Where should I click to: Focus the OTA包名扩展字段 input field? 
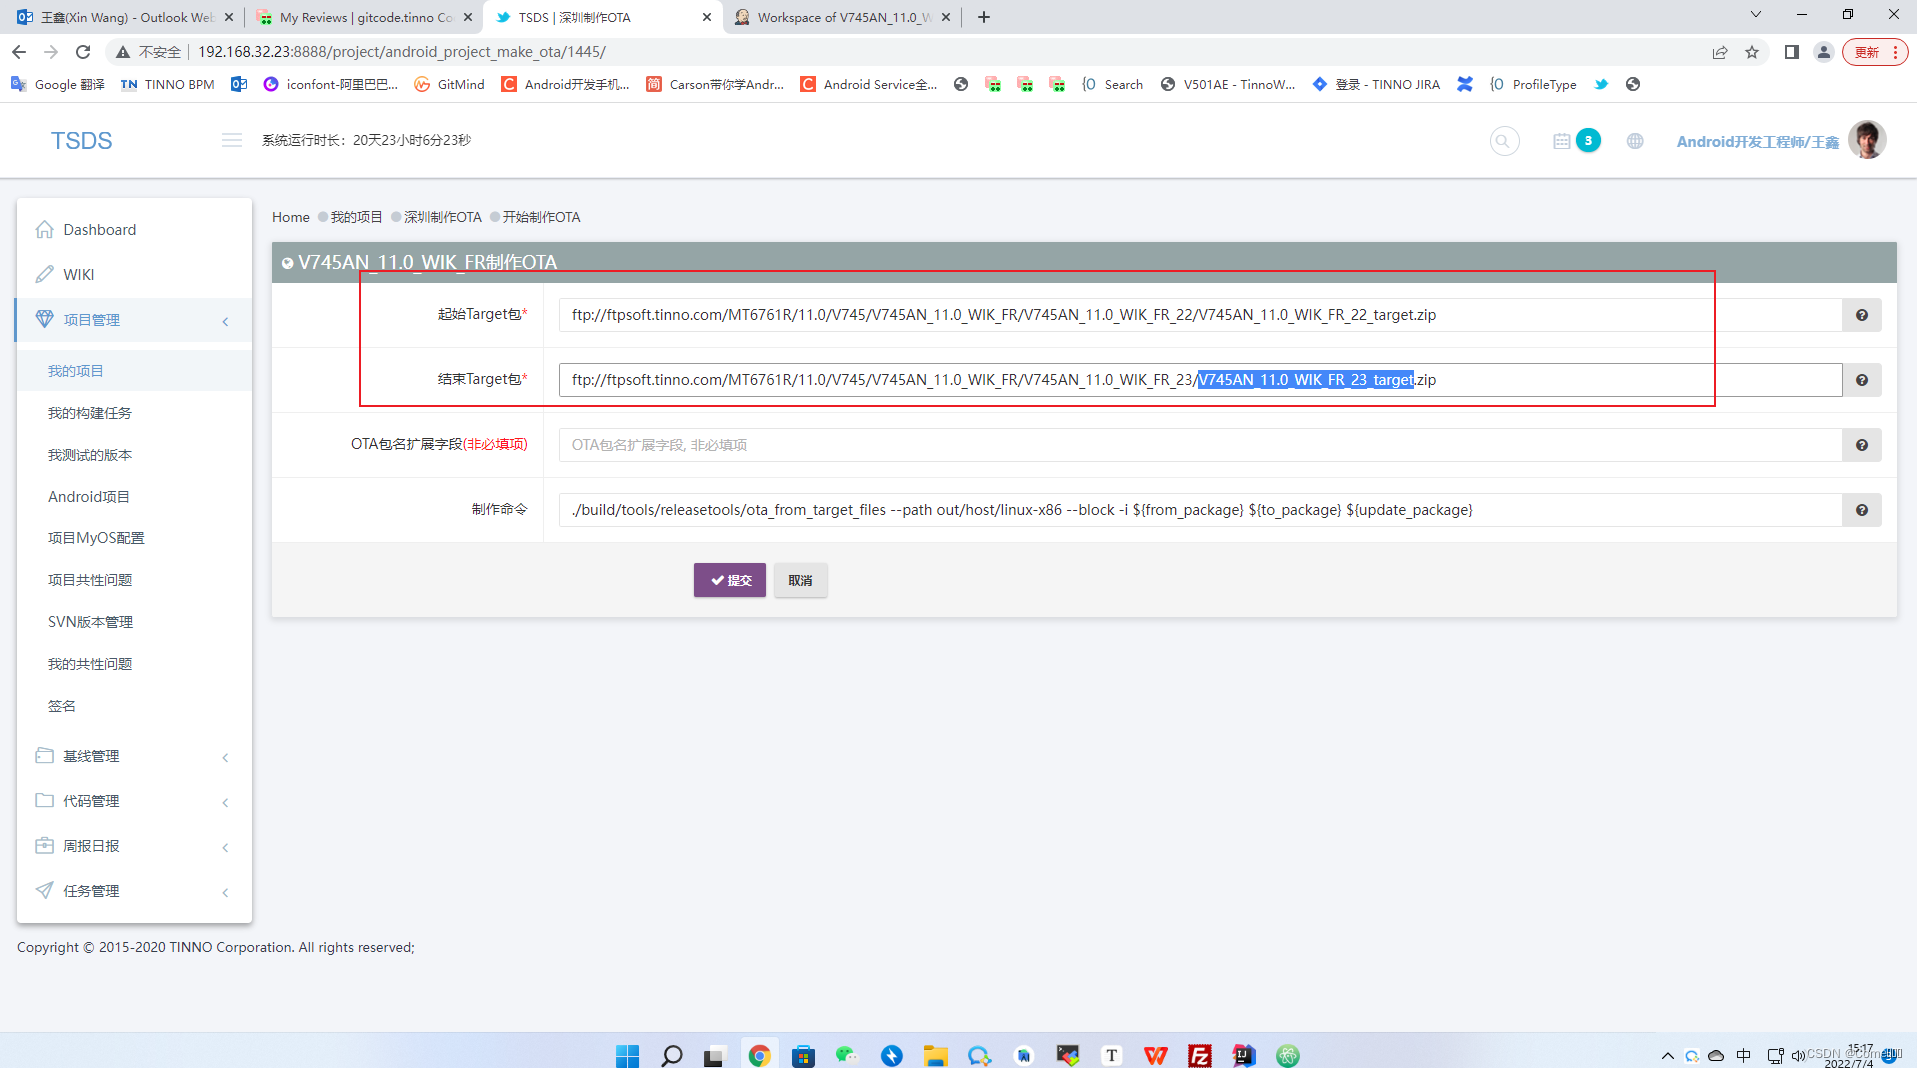pyautogui.click(x=1200, y=445)
